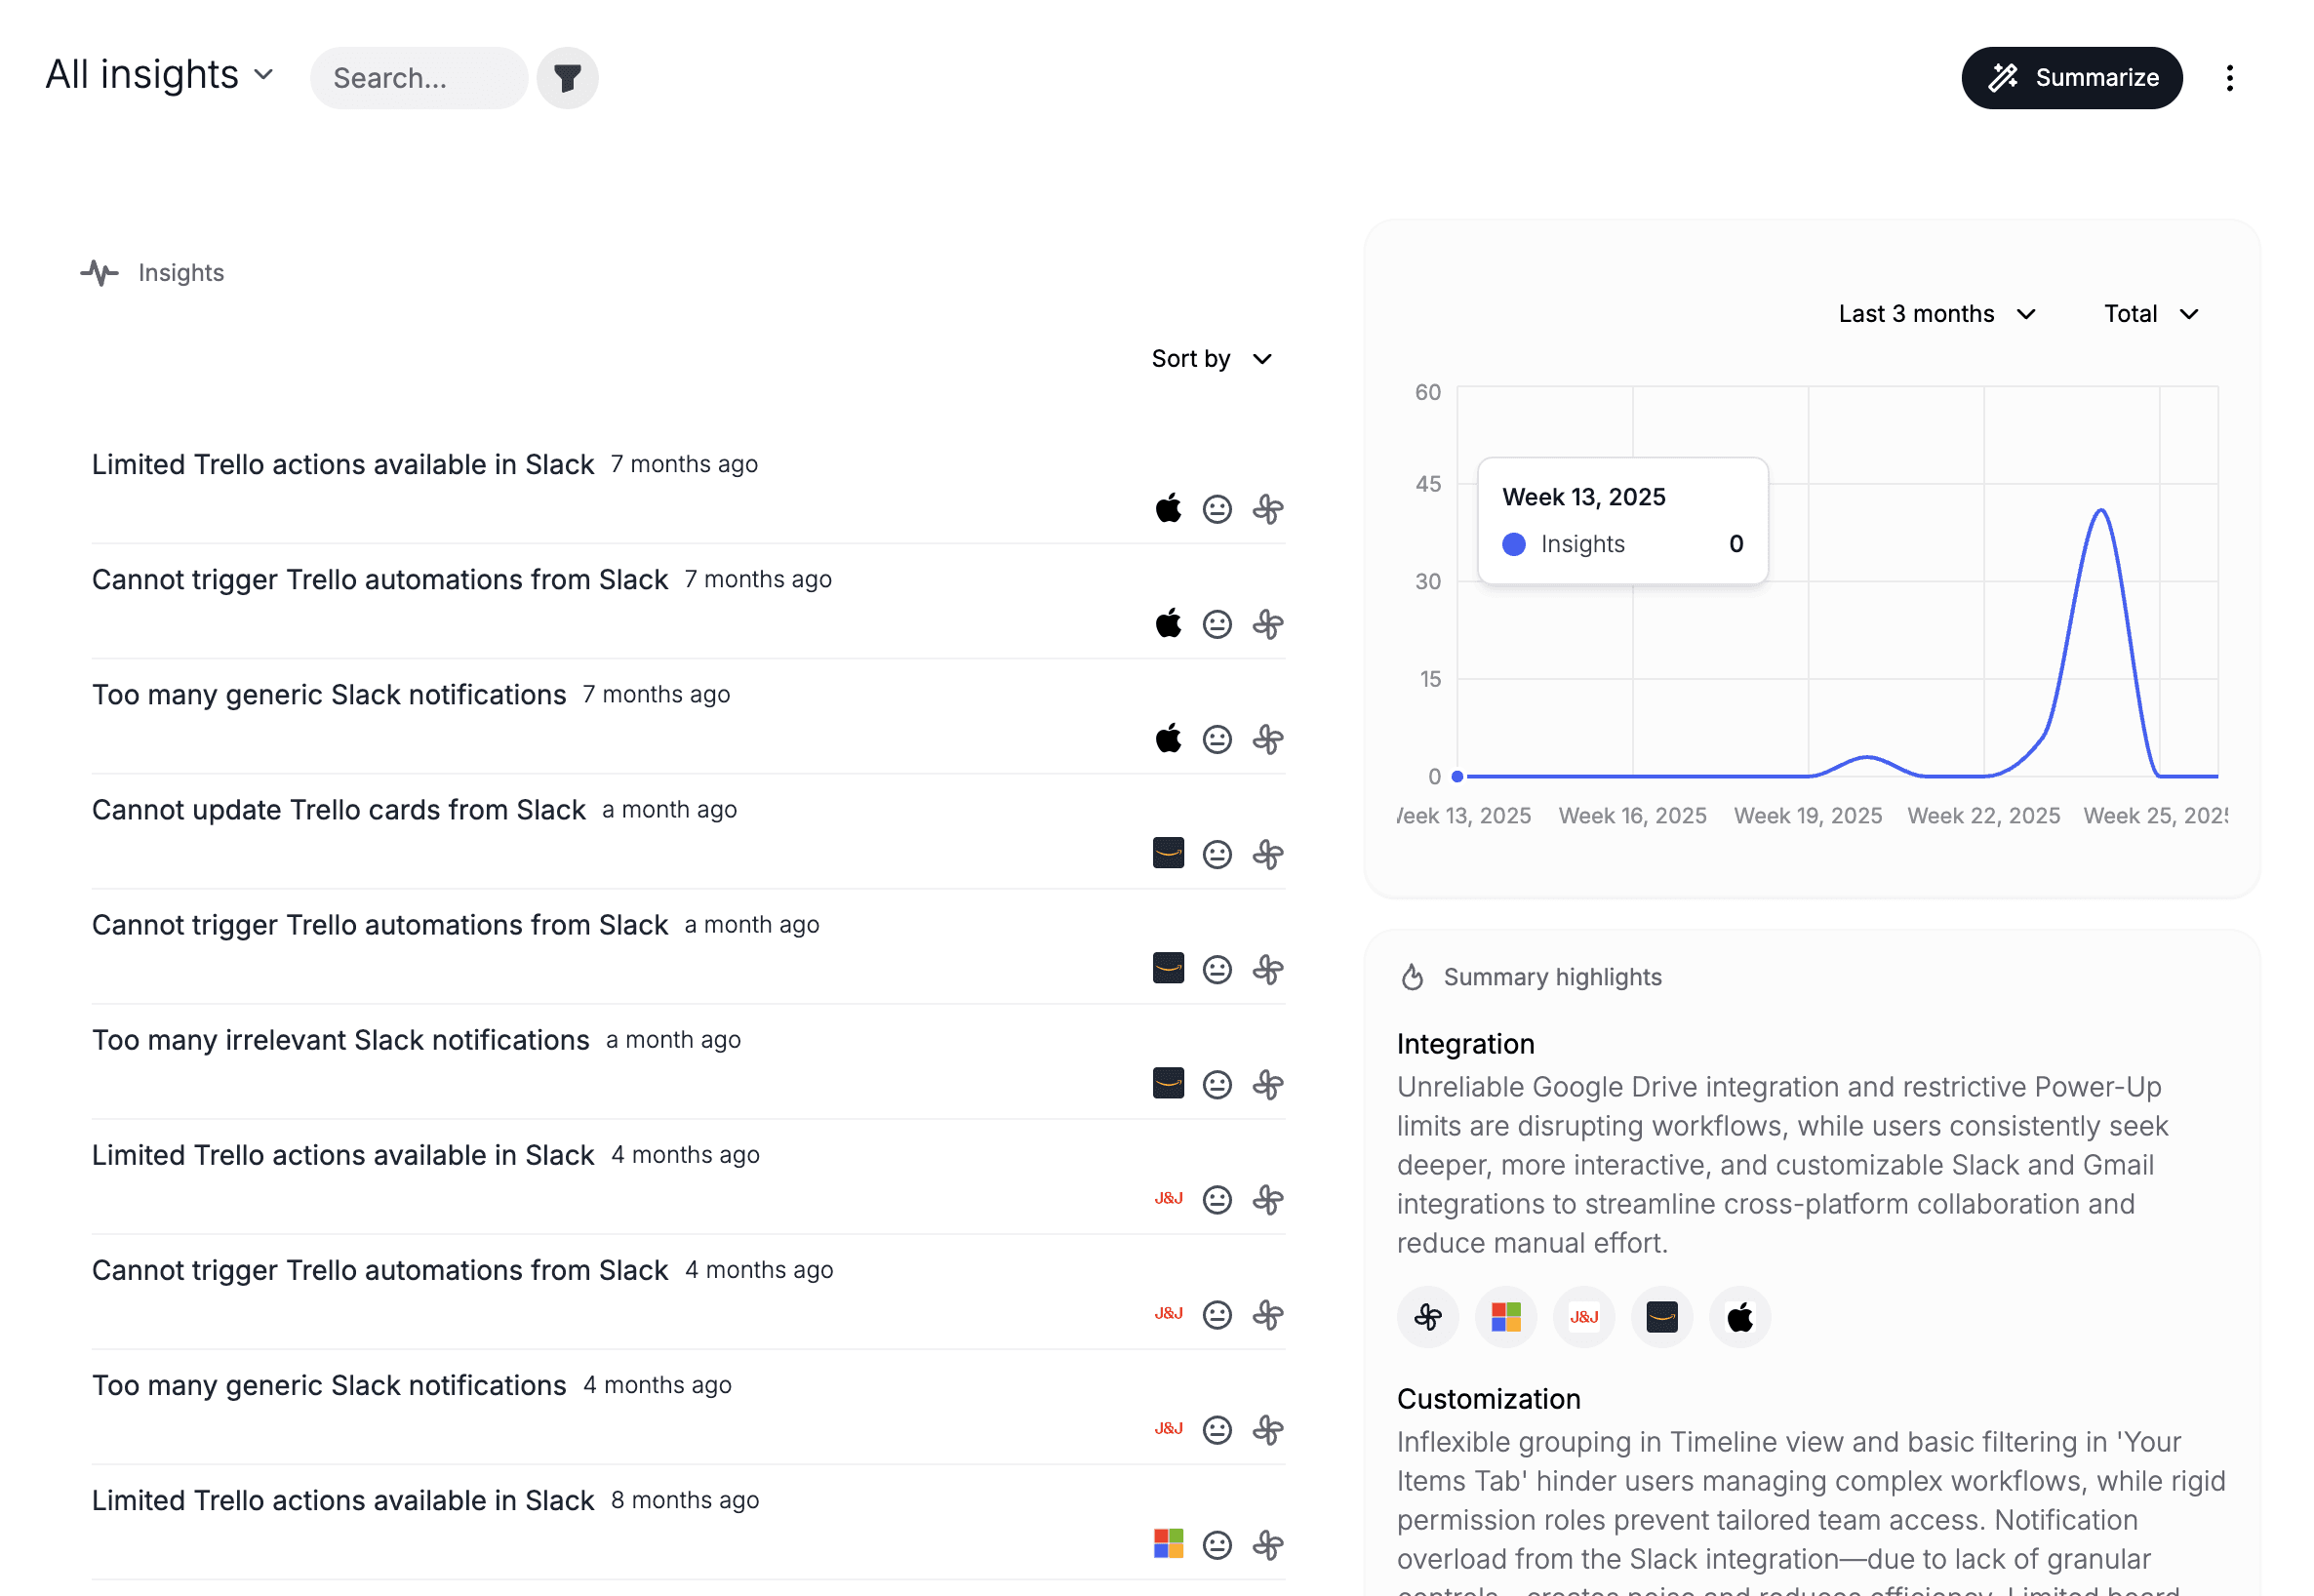Click the Insights pulse icon in header
Image resolution: width=2314 pixels, height=1596 pixels.
click(99, 273)
